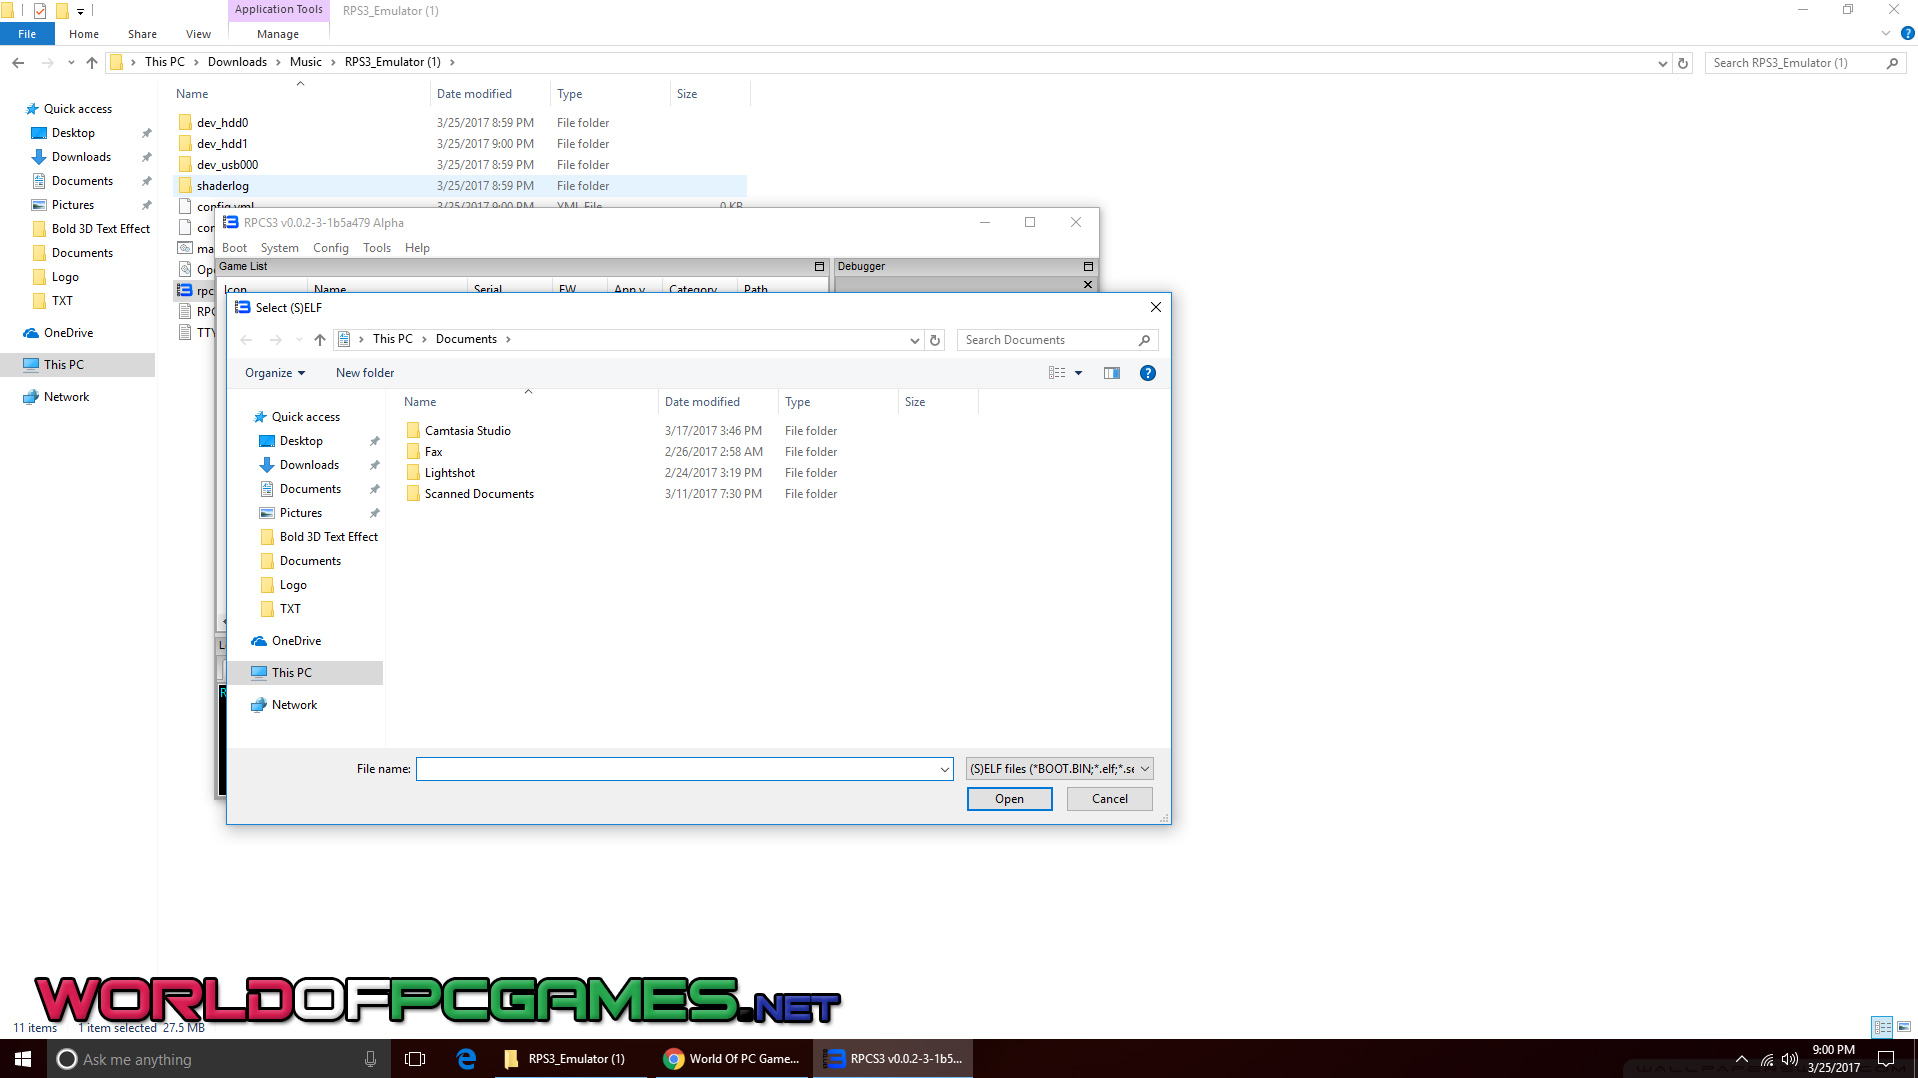1918x1078 pixels.
Task: Float the Debugger panel
Action: pyautogui.click(x=1088, y=267)
